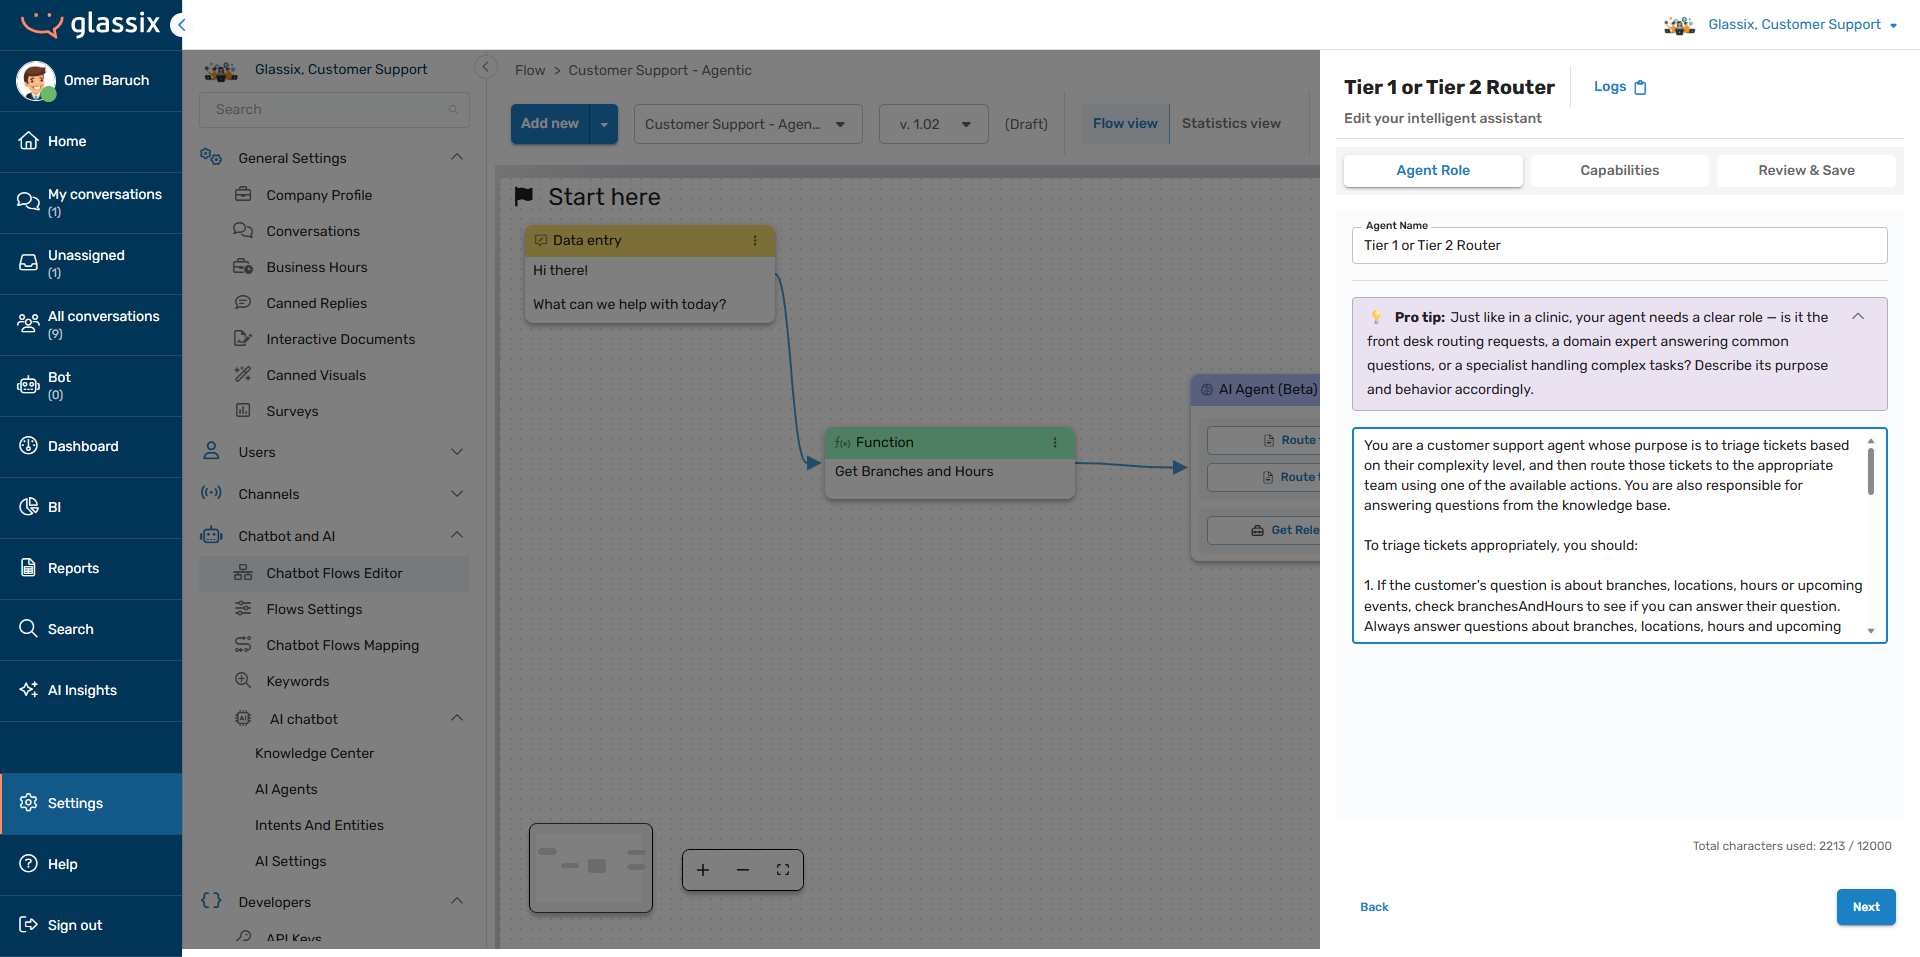Collapse the Pro tip box
Image resolution: width=1920 pixels, height=957 pixels.
[x=1858, y=317]
